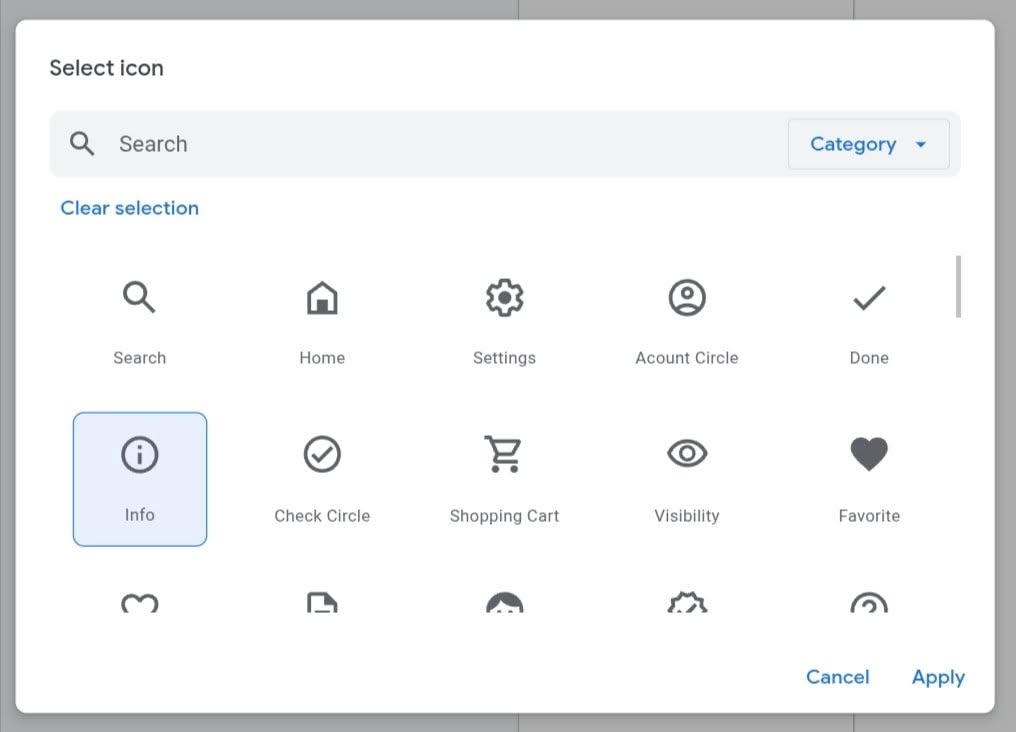Screen dimensions: 1016x732
Task: Choose the Visibility eye icon
Action: [x=687, y=455]
